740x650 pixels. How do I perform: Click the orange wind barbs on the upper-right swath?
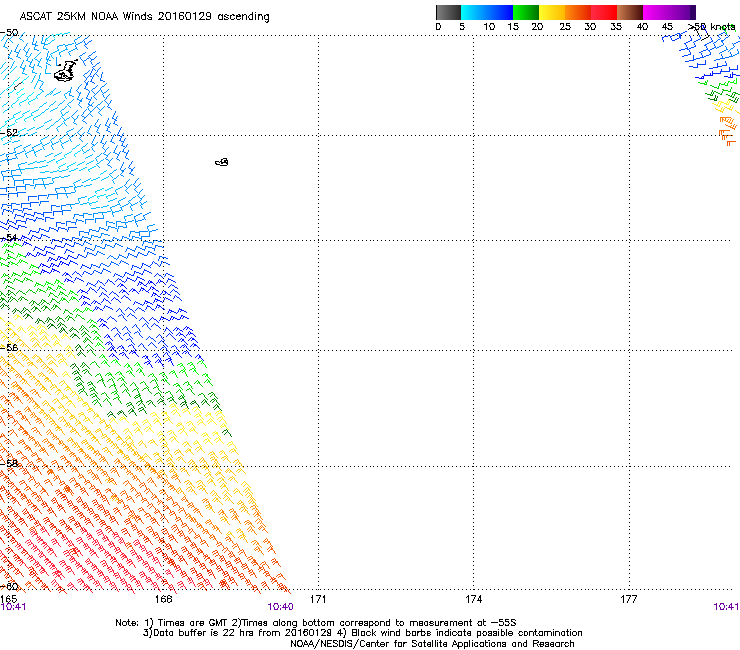[727, 131]
